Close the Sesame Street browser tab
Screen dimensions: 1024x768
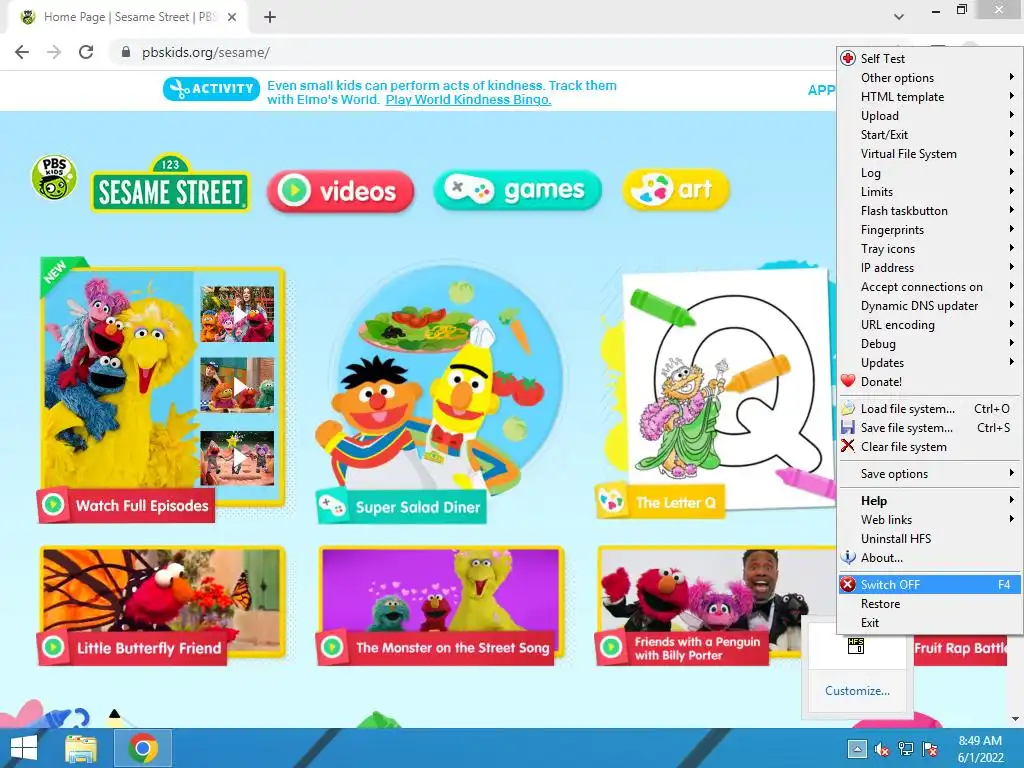(232, 17)
